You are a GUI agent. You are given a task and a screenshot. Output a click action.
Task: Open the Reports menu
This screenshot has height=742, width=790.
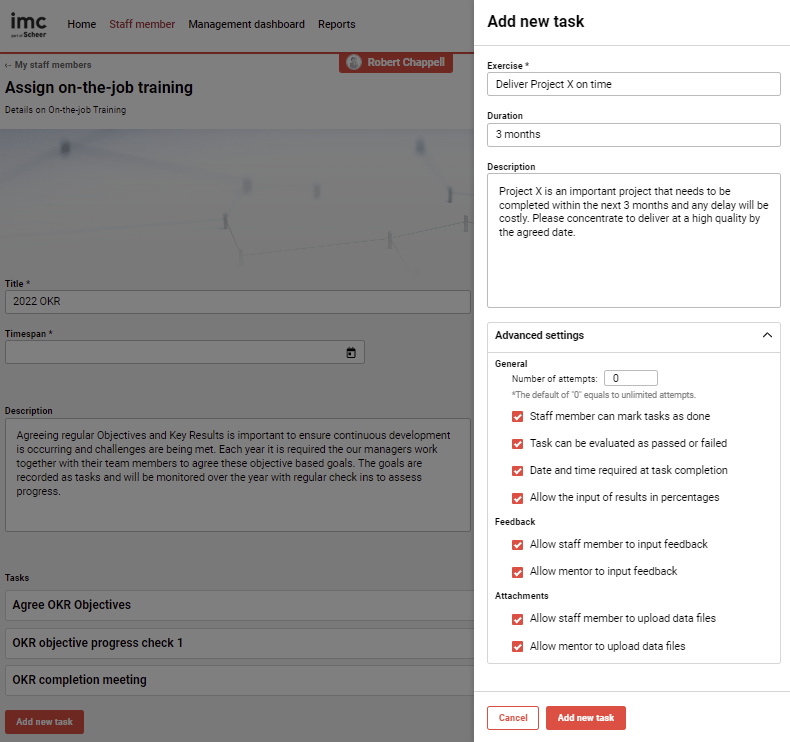point(336,24)
